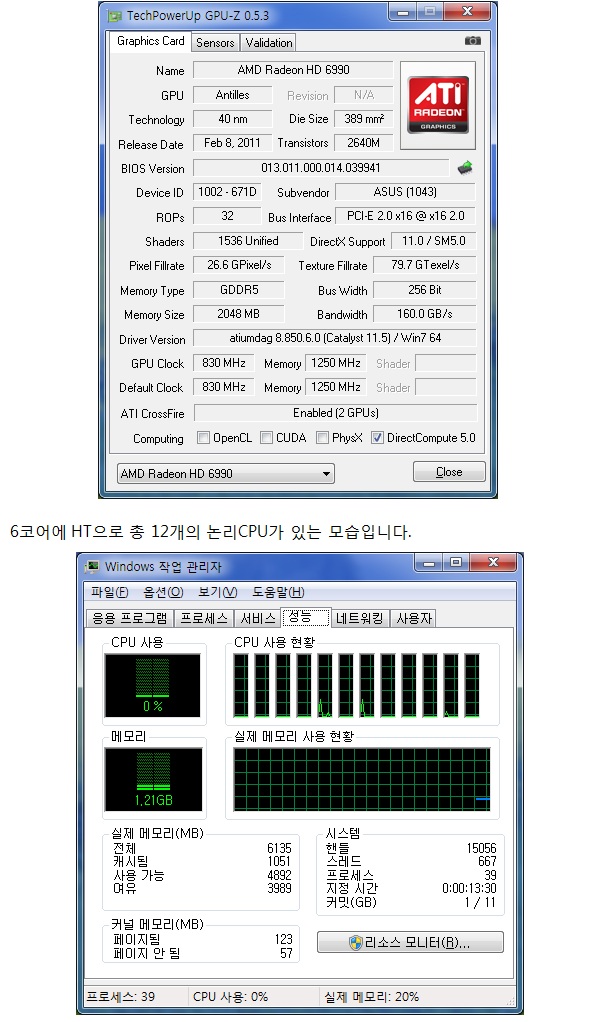Screen dimensions: 600x1022
Task: Click the Task Manager title bar icon
Action: 93,566
